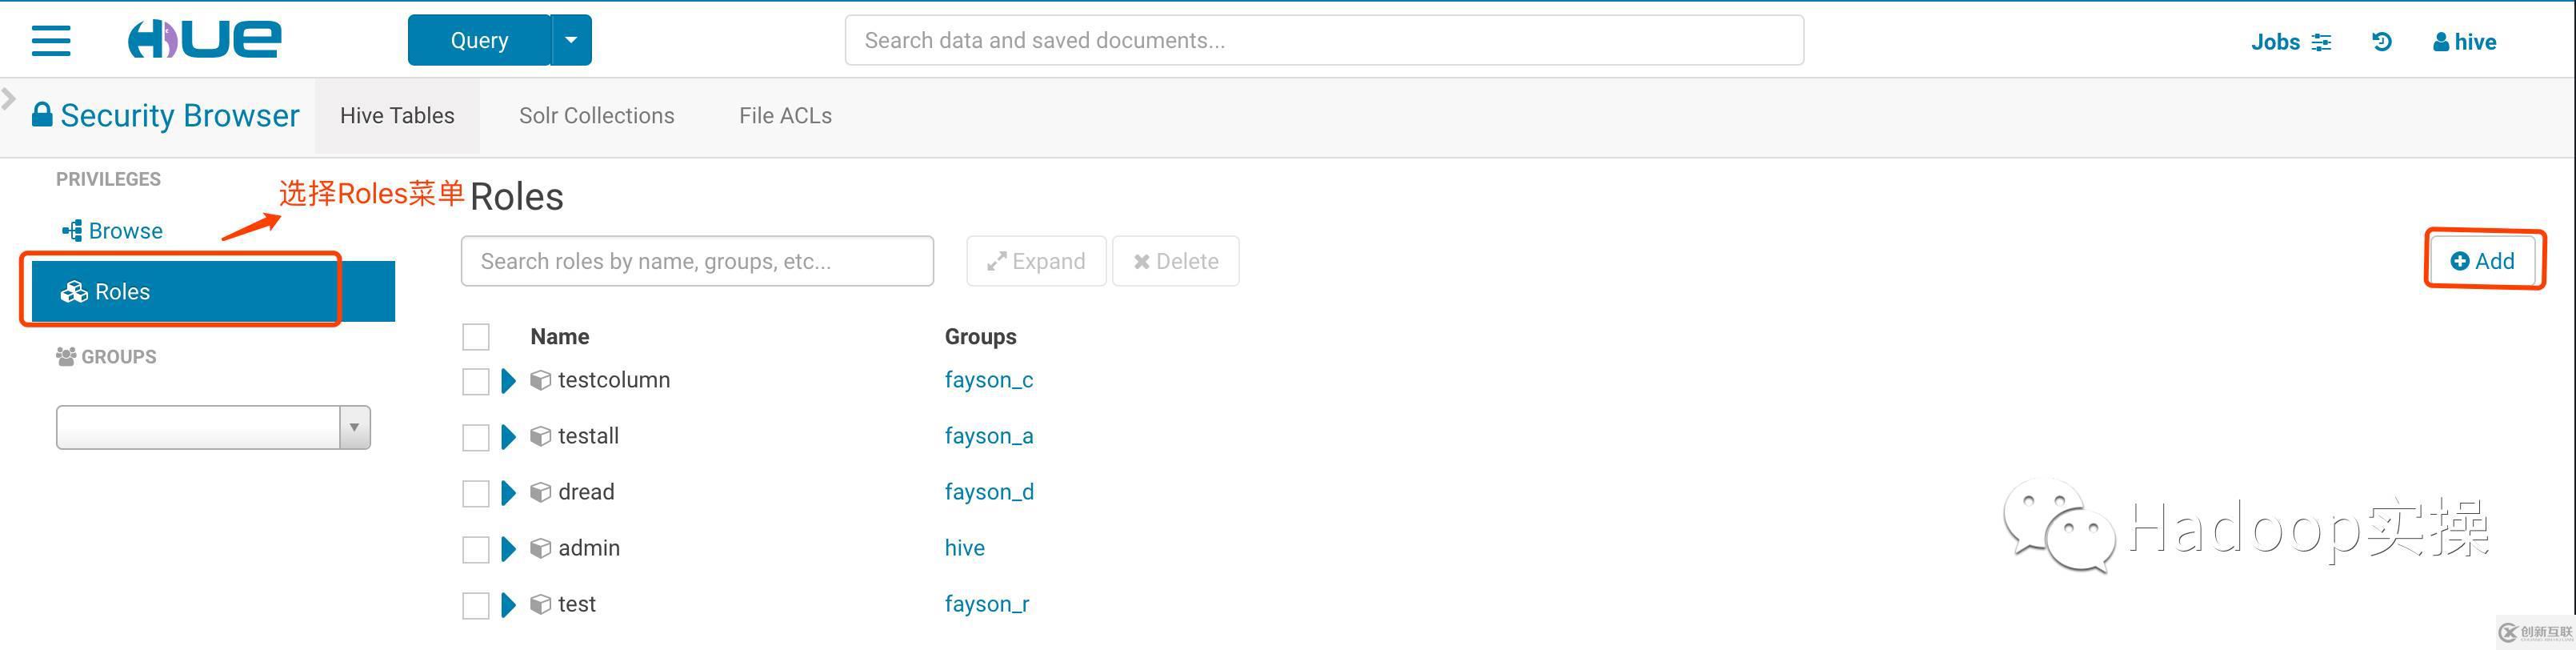The width and height of the screenshot is (2576, 650).
Task: Open the fayson_c group link
Action: click(988, 381)
